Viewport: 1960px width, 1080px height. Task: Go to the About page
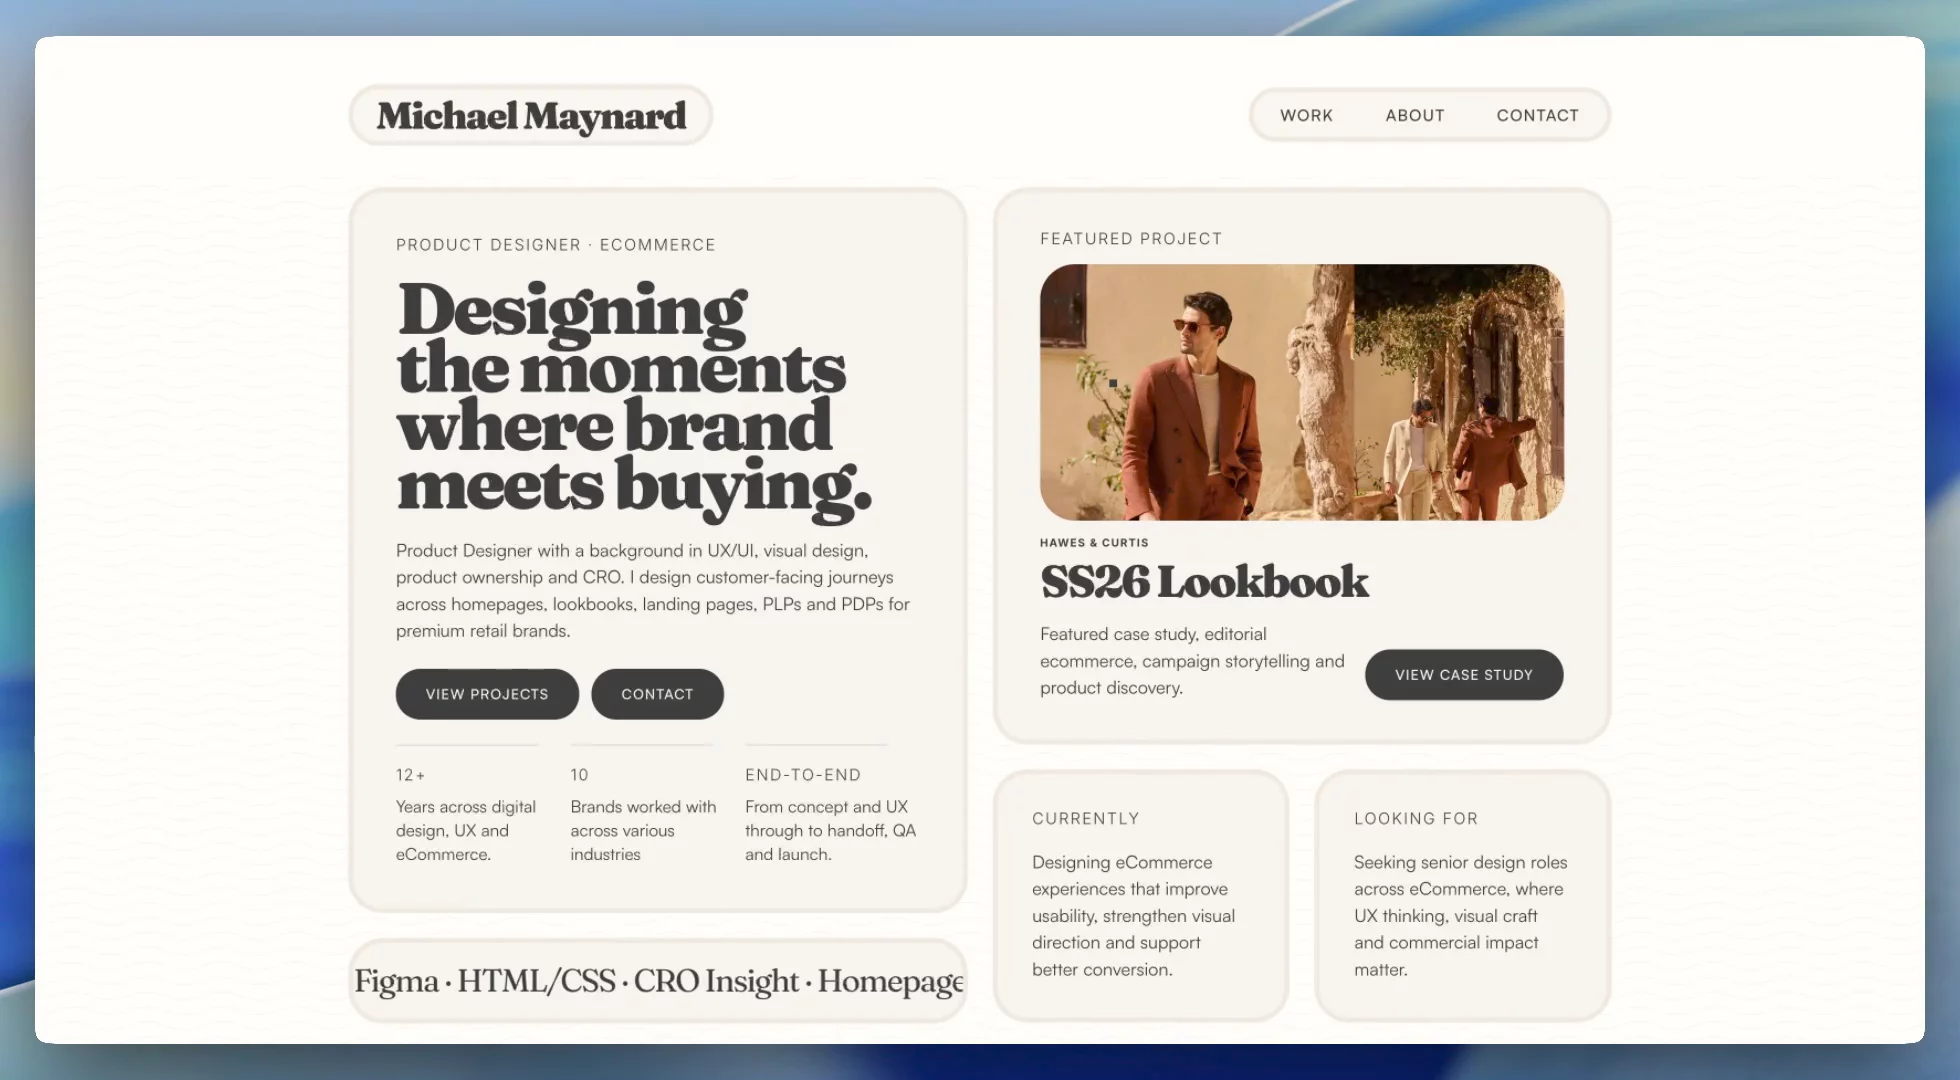click(x=1415, y=115)
